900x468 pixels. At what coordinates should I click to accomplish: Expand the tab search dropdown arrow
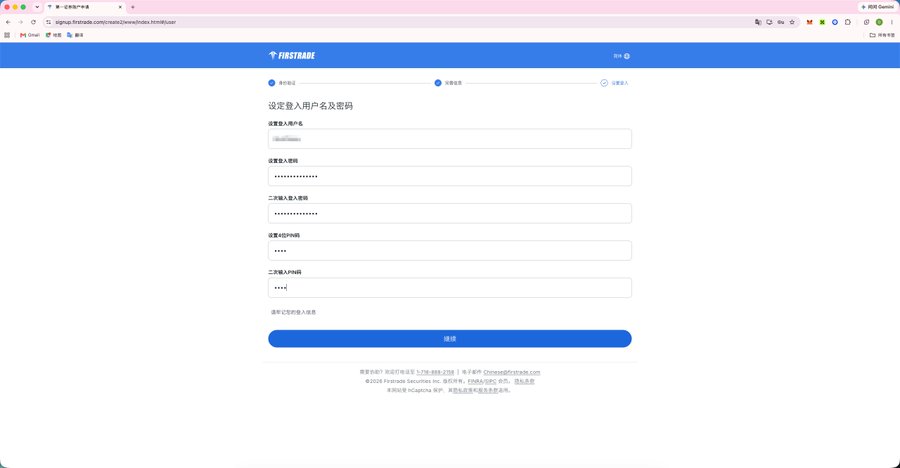coord(37,7)
